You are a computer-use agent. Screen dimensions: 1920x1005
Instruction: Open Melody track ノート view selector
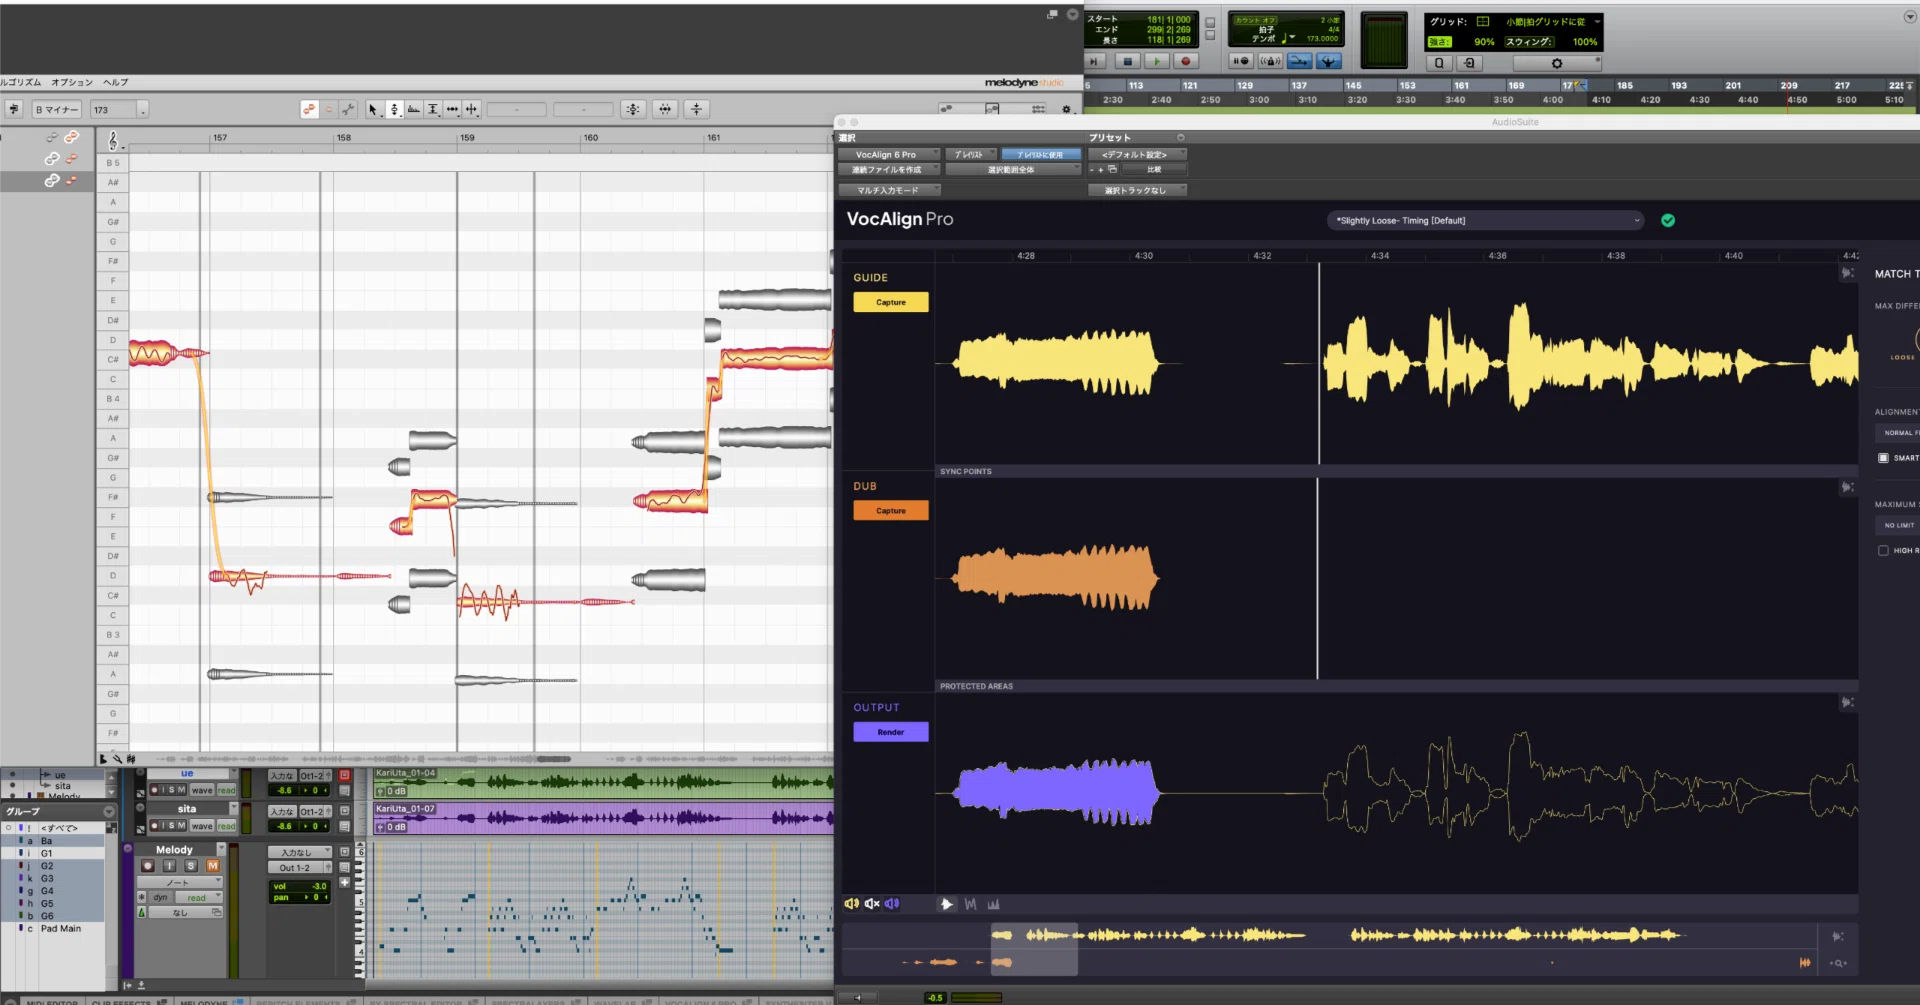click(x=178, y=883)
